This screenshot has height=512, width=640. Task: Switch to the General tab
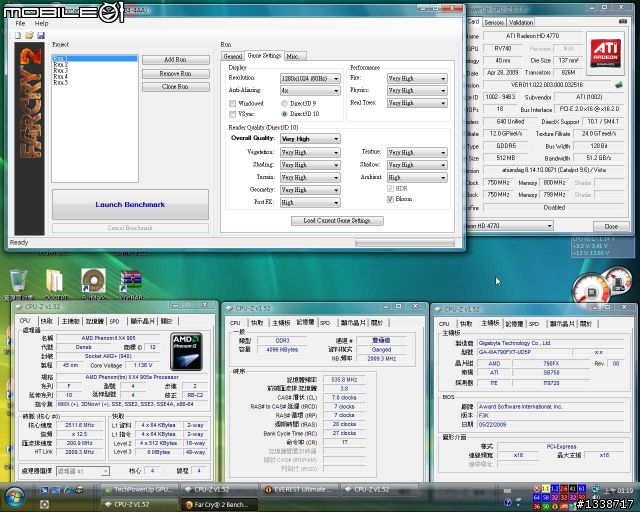pos(233,56)
